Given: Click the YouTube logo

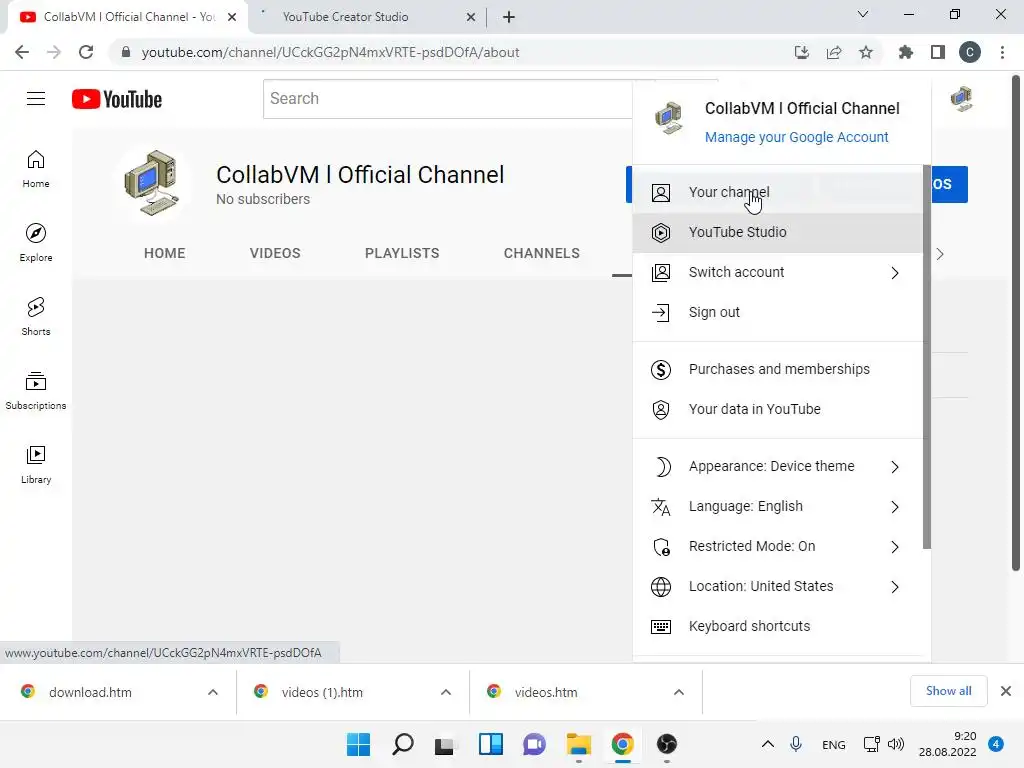Looking at the screenshot, I should pyautogui.click(x=117, y=99).
